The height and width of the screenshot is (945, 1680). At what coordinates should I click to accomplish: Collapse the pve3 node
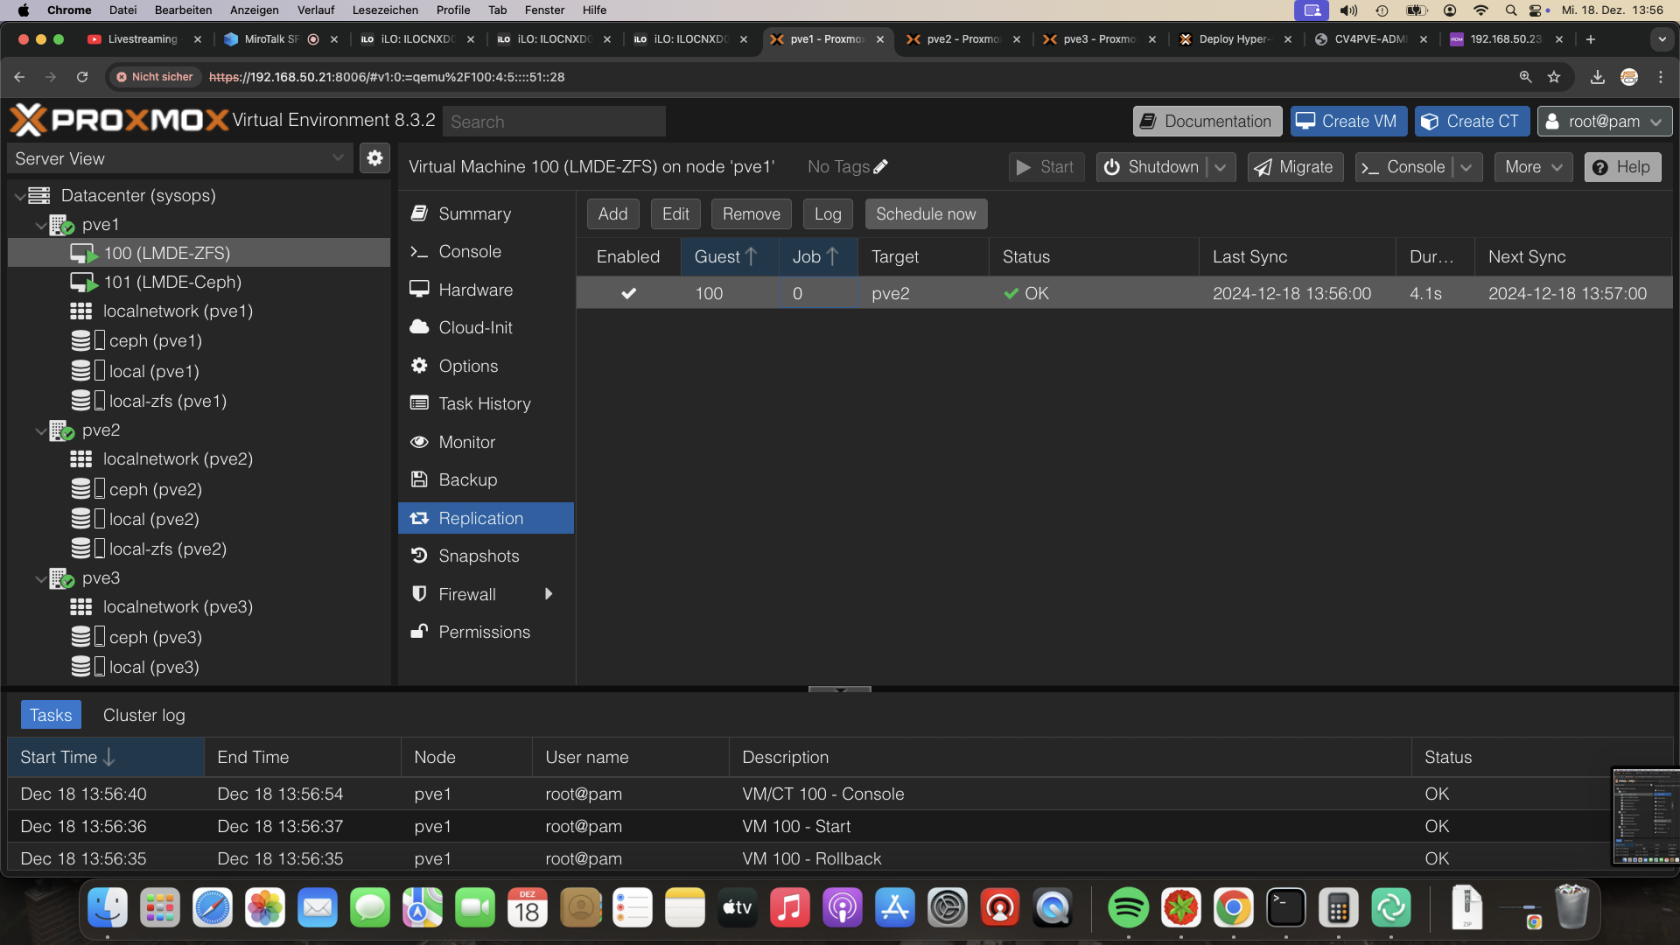tap(41, 579)
